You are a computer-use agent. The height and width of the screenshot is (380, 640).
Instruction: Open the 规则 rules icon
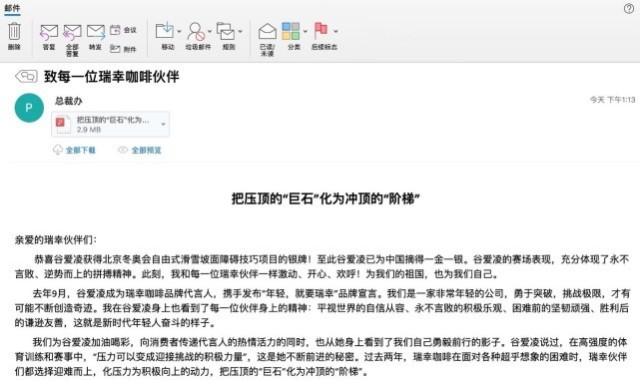click(x=226, y=31)
